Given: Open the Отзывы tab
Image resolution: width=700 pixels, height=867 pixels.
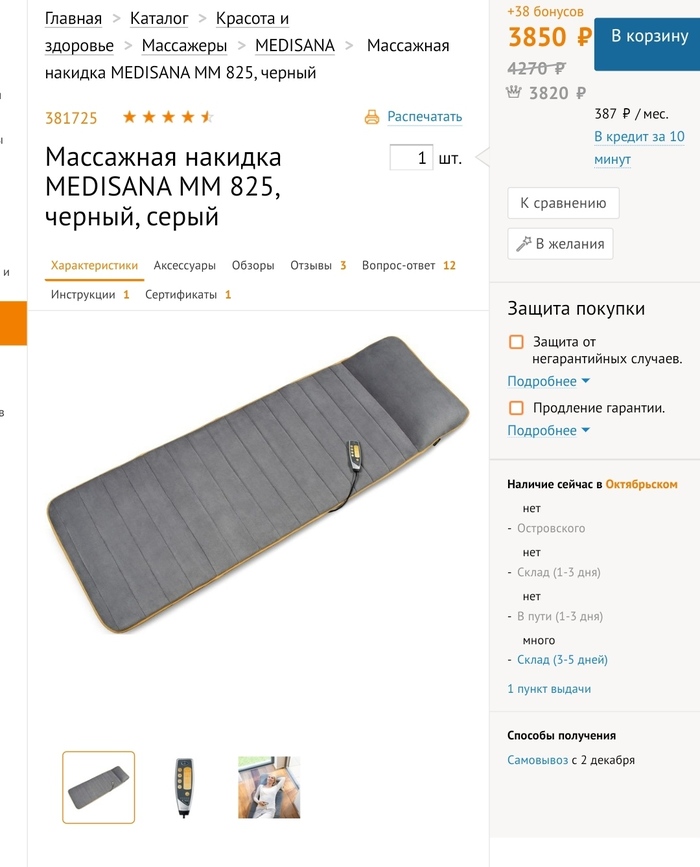Looking at the screenshot, I should point(318,265).
